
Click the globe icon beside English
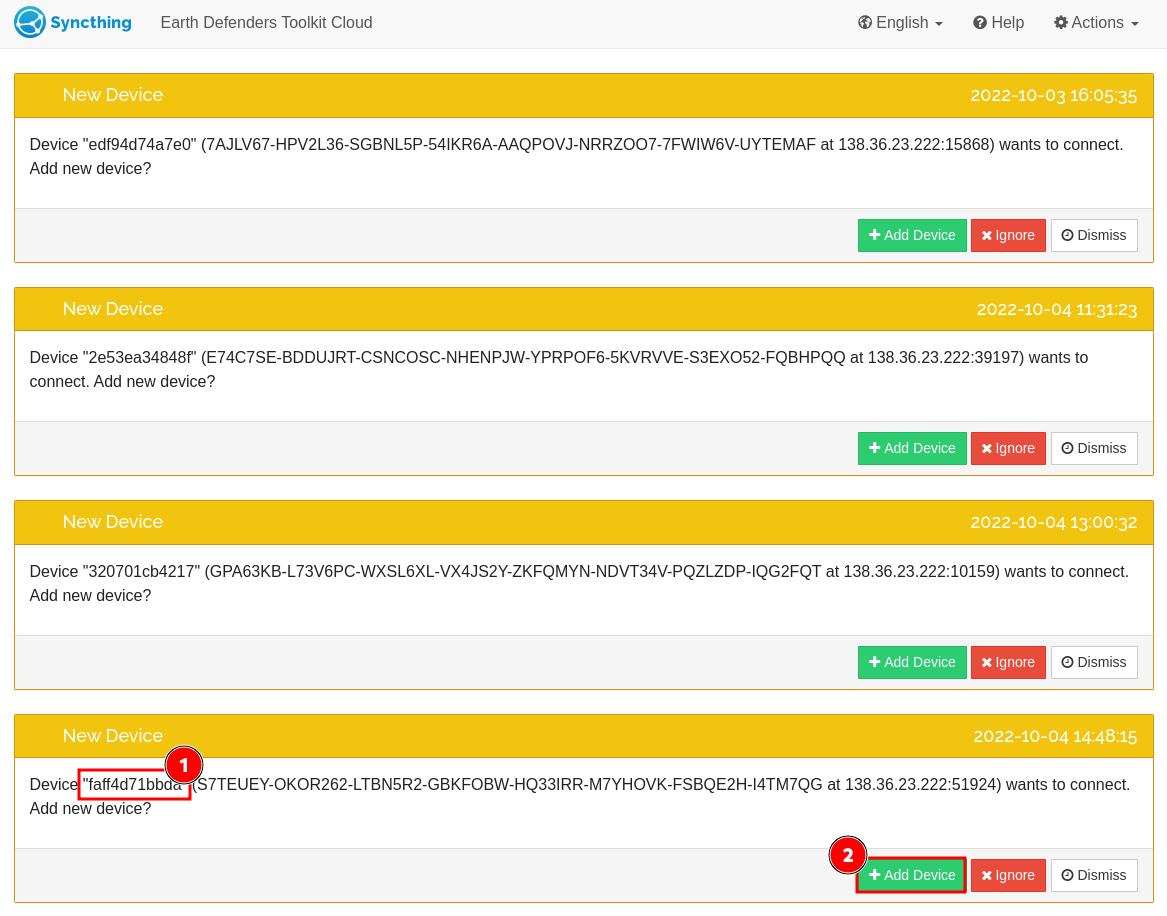pyautogui.click(x=865, y=22)
